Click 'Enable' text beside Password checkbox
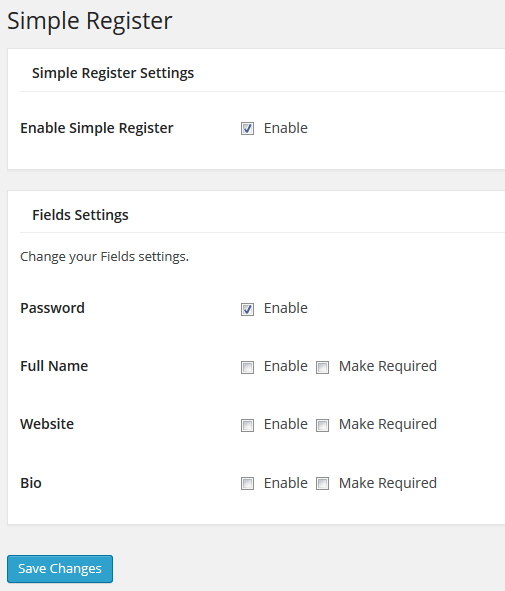 (x=286, y=308)
